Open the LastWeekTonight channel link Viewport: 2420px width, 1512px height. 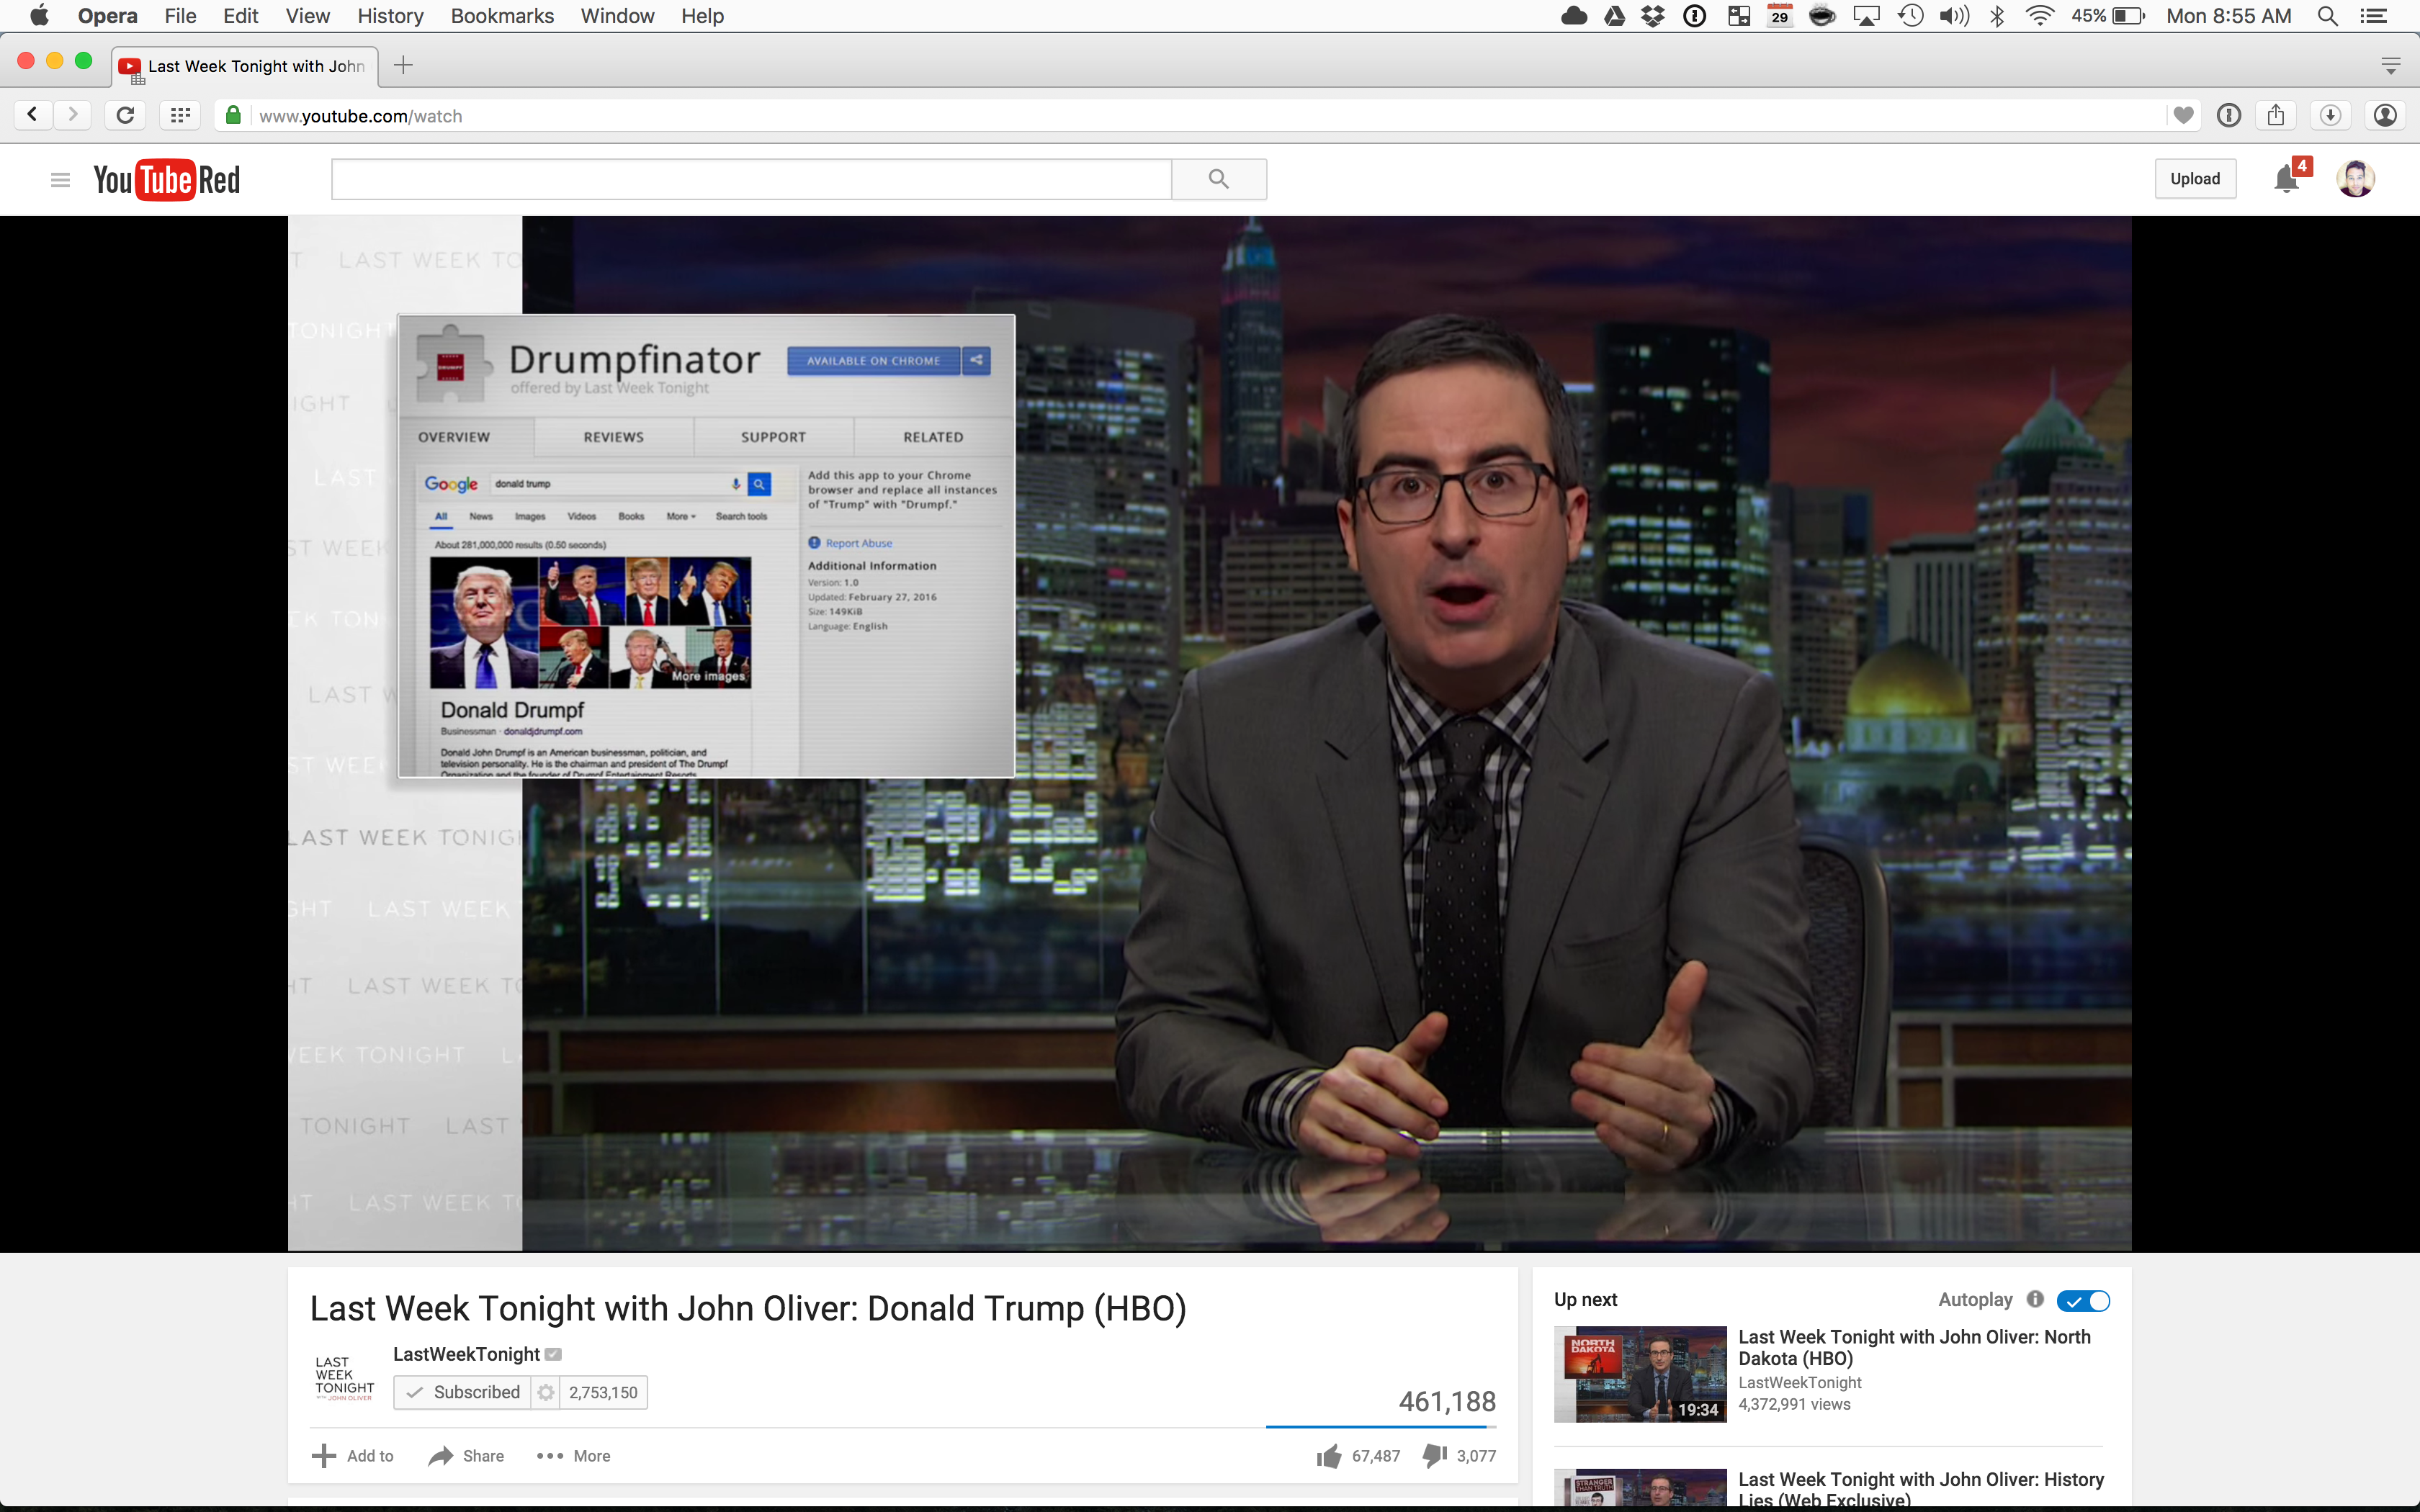466,1354
